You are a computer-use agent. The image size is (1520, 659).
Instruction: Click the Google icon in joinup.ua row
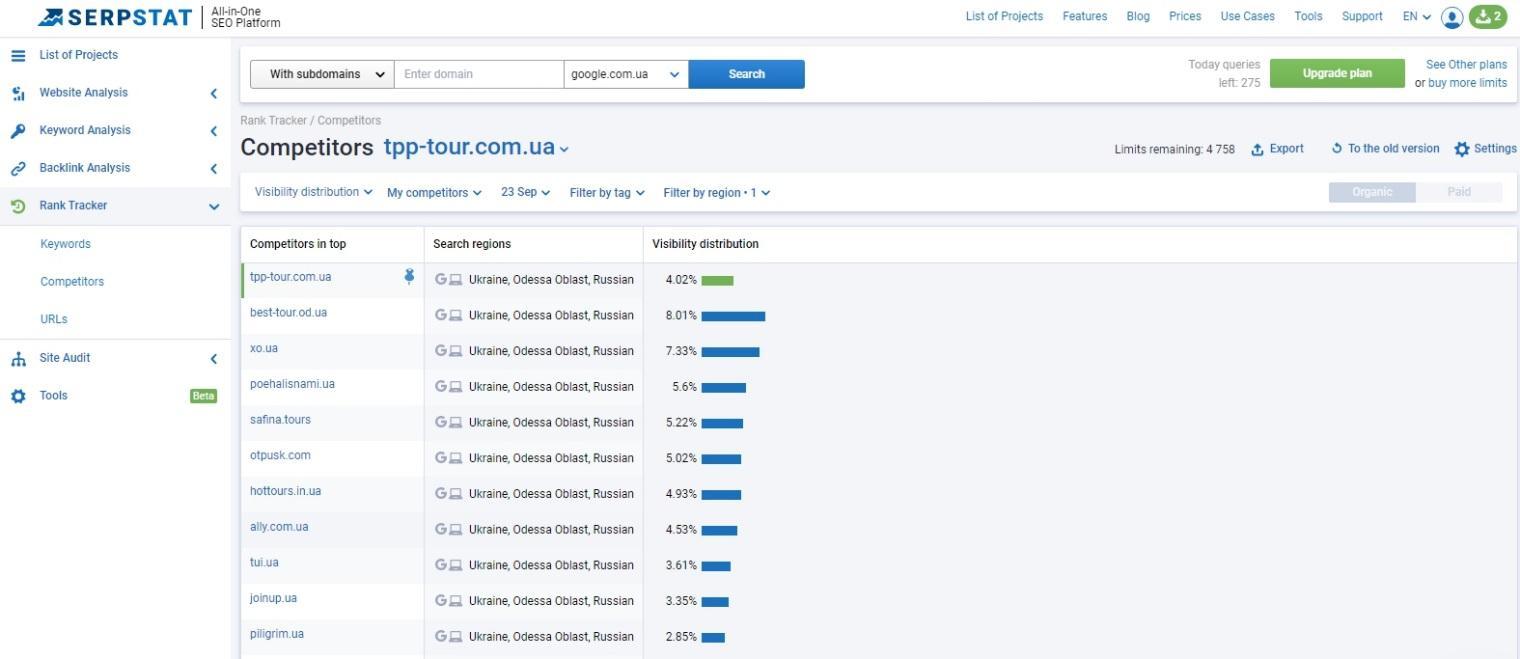(x=441, y=601)
